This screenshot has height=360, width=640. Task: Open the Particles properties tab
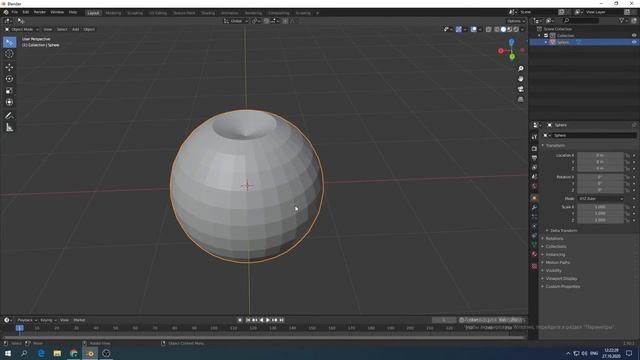tap(534, 217)
